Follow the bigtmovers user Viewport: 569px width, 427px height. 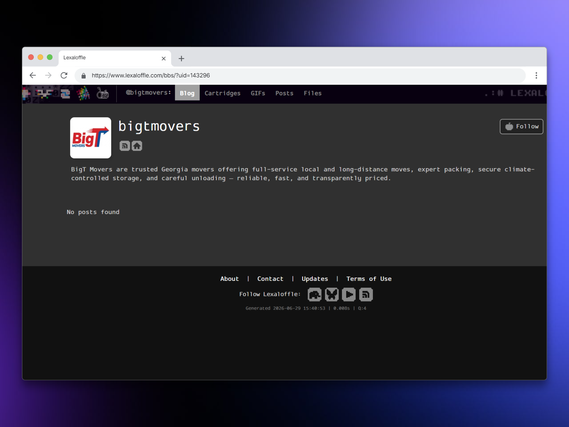click(521, 127)
